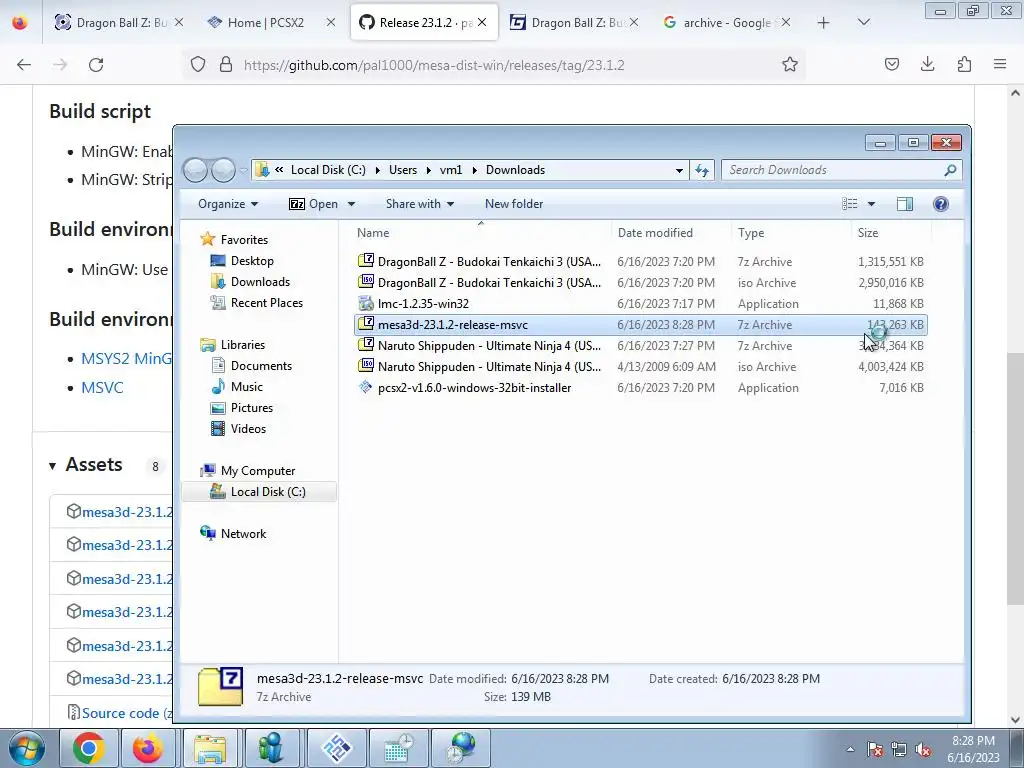Open Documents library
This screenshot has width=1024, height=768.
(x=251, y=366)
